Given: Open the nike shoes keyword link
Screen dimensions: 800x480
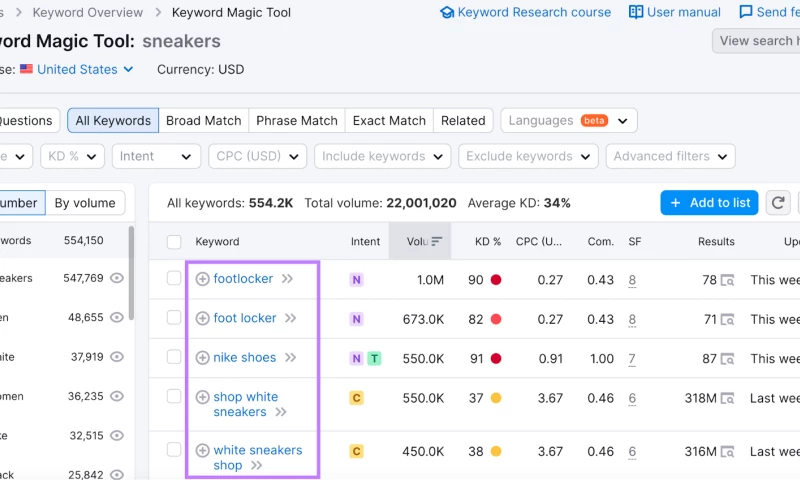Looking at the screenshot, I should (x=244, y=357).
